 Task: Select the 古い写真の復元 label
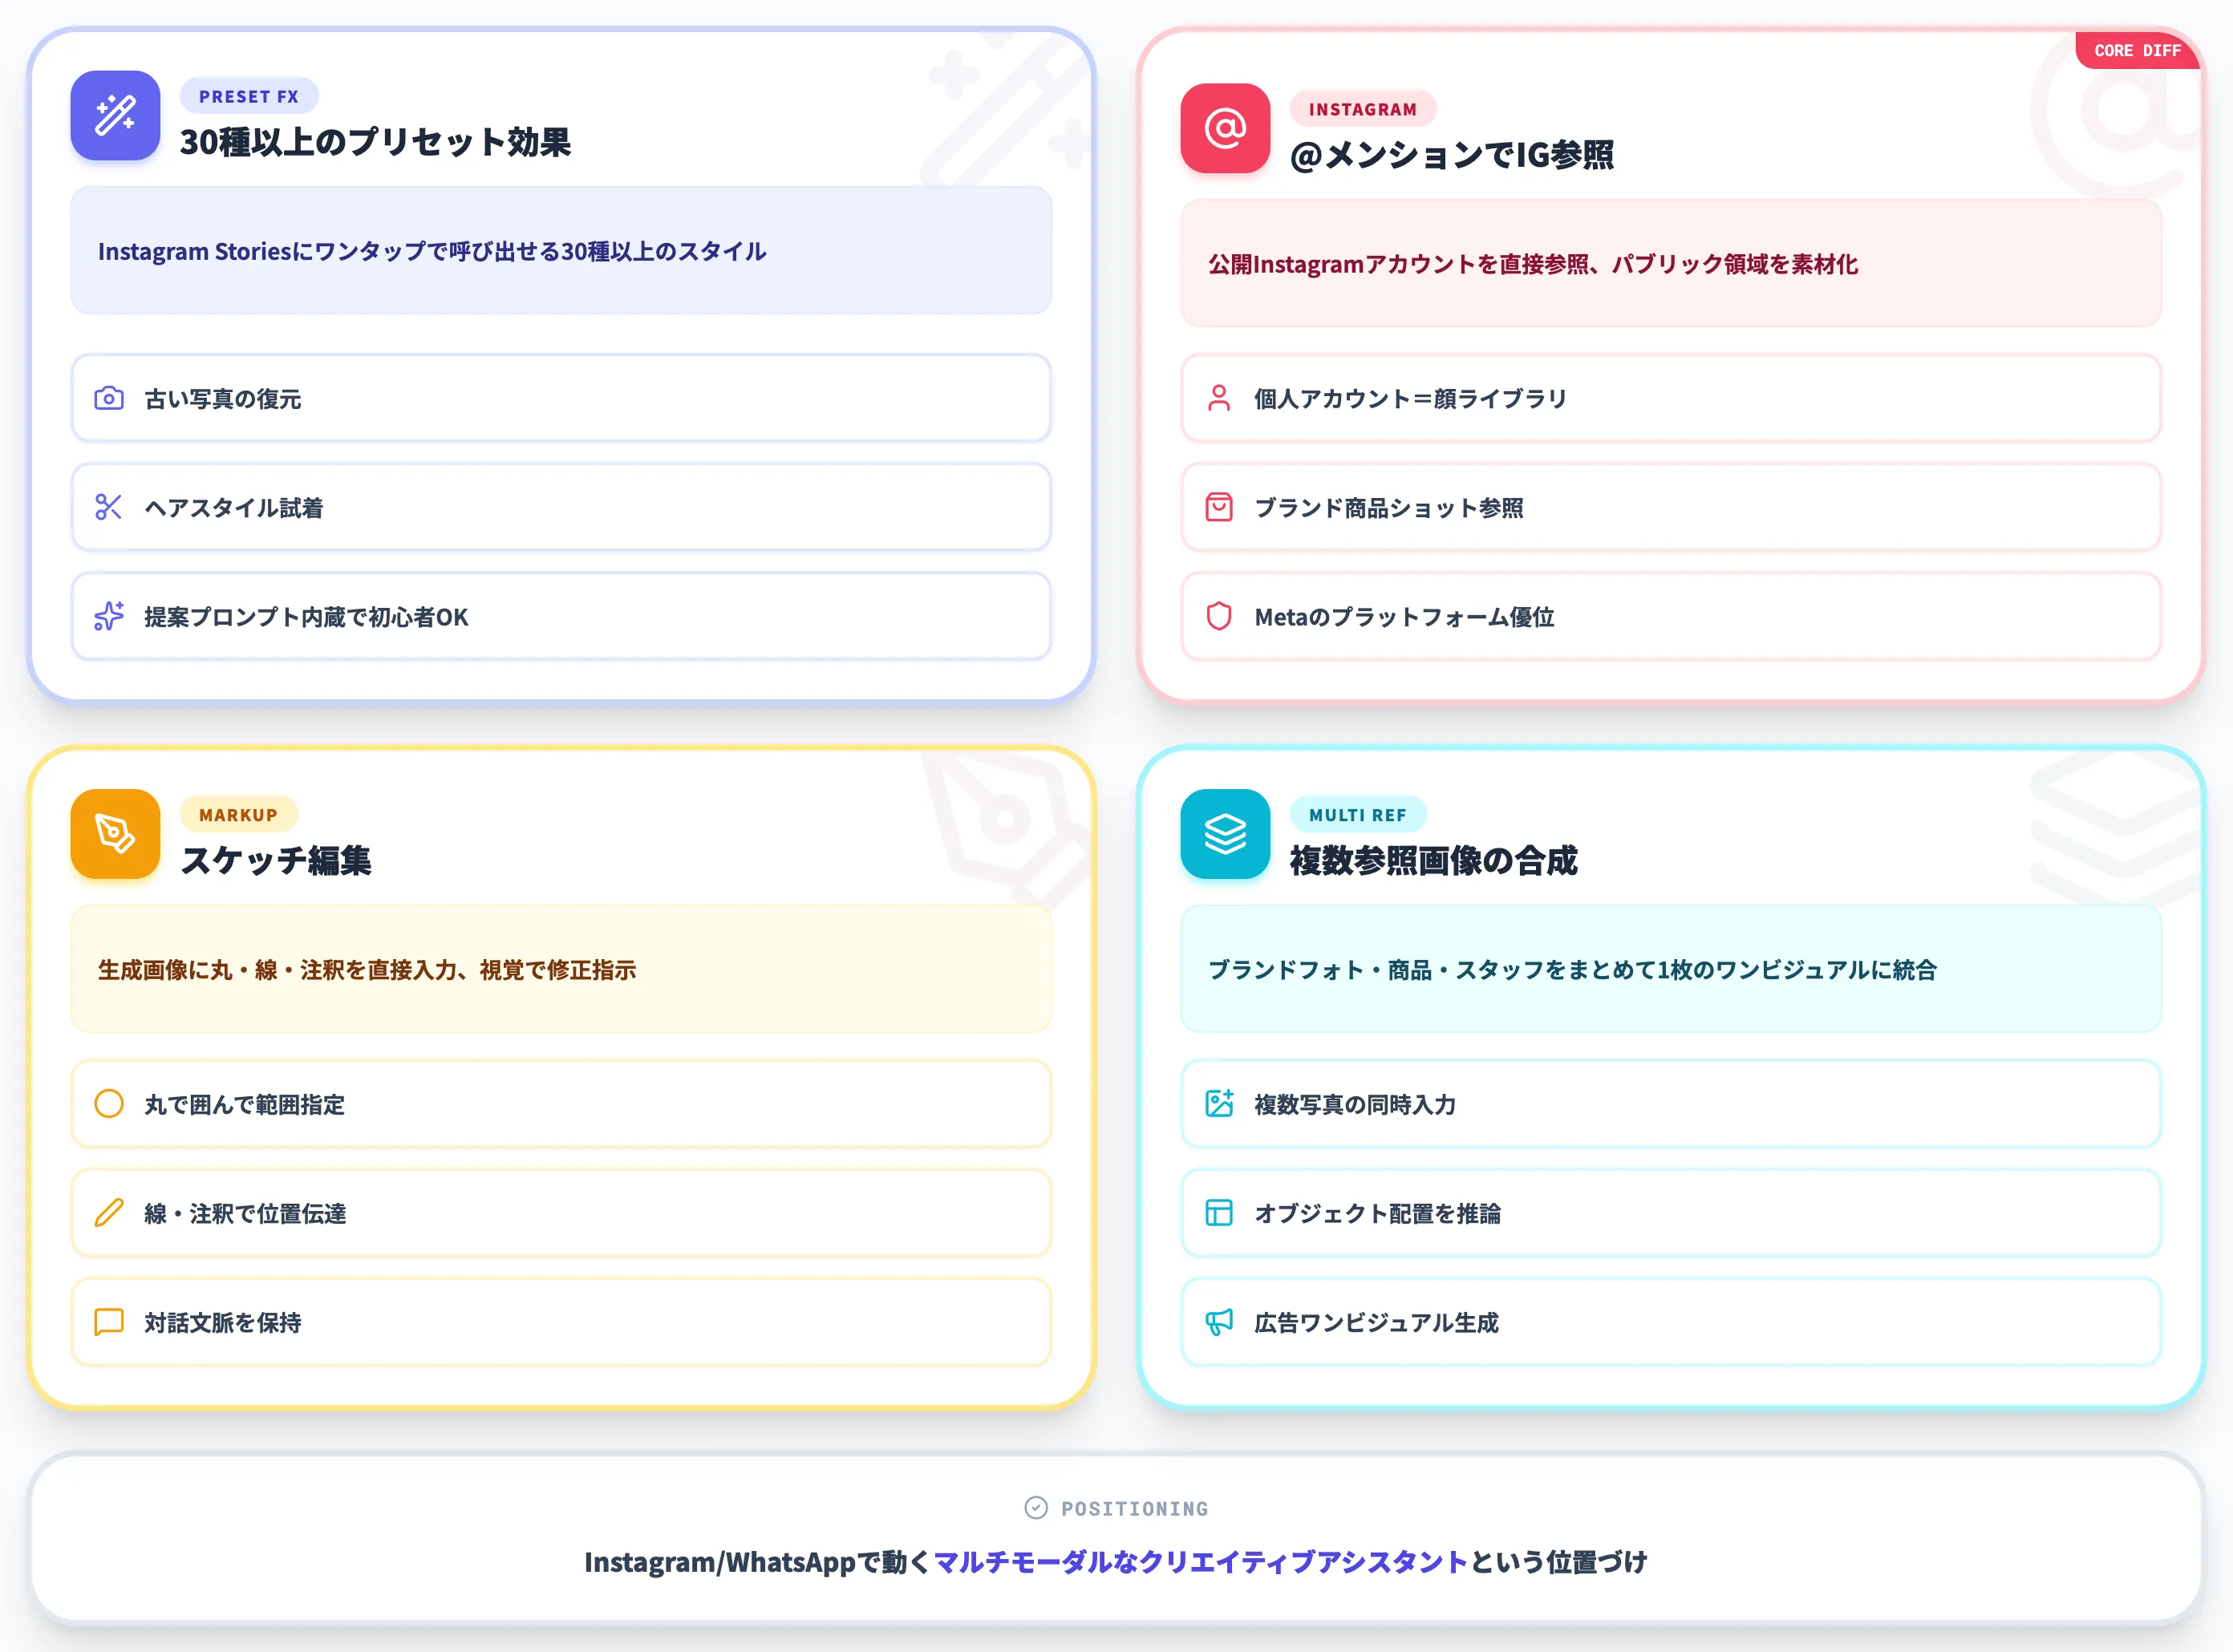223,399
